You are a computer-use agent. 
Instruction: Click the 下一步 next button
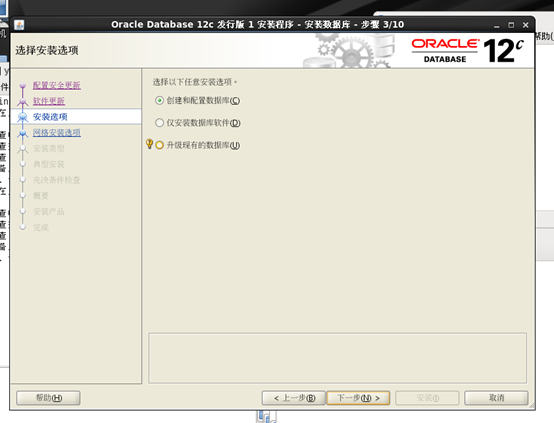[x=358, y=398]
